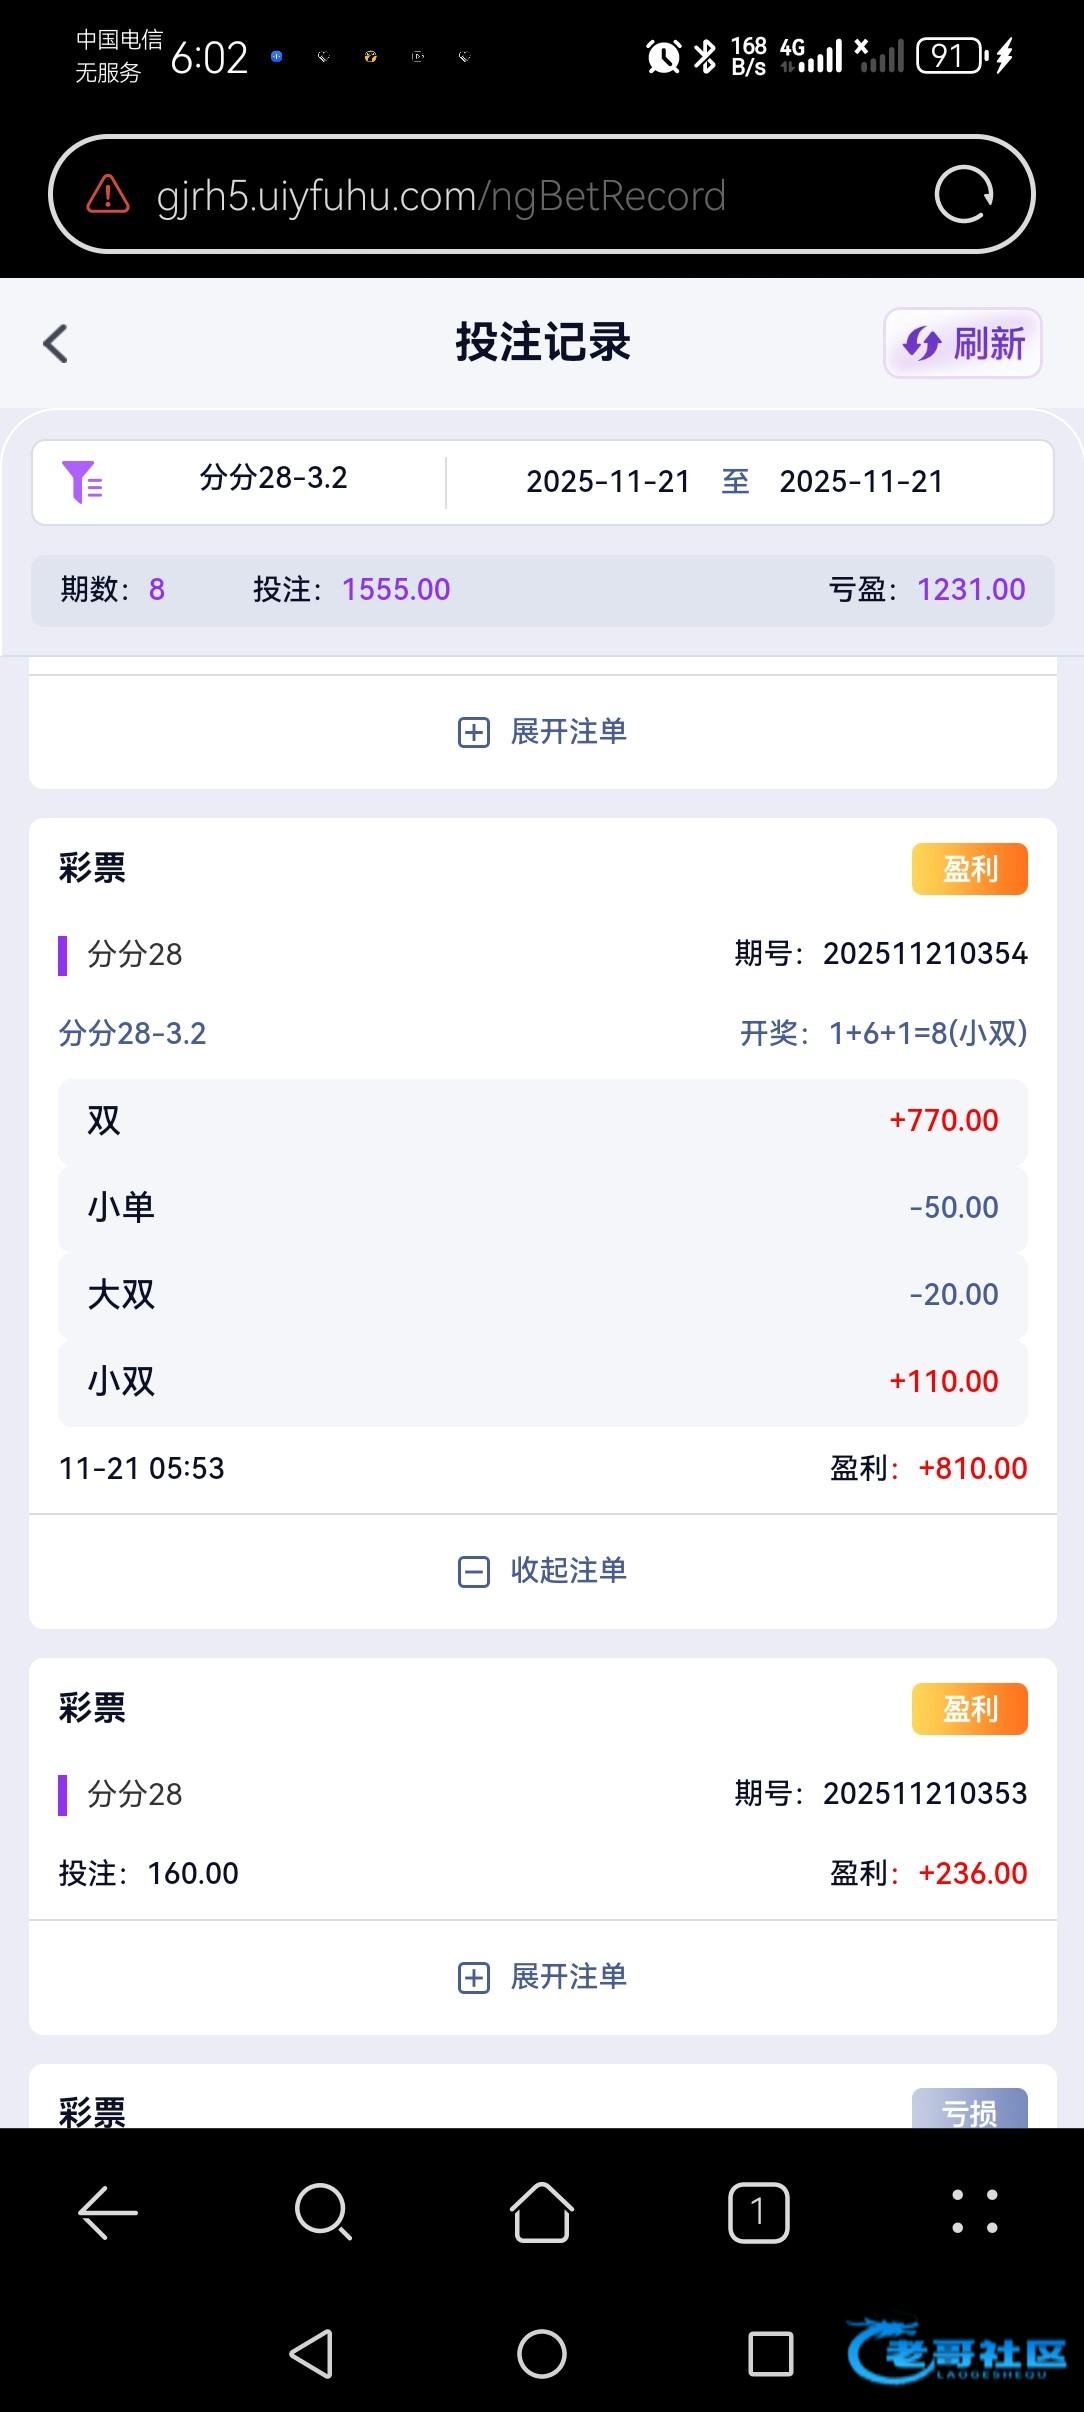Open the browser tab switcher showing 1
Viewport: 1084px width, 2412px height.
(758, 2212)
